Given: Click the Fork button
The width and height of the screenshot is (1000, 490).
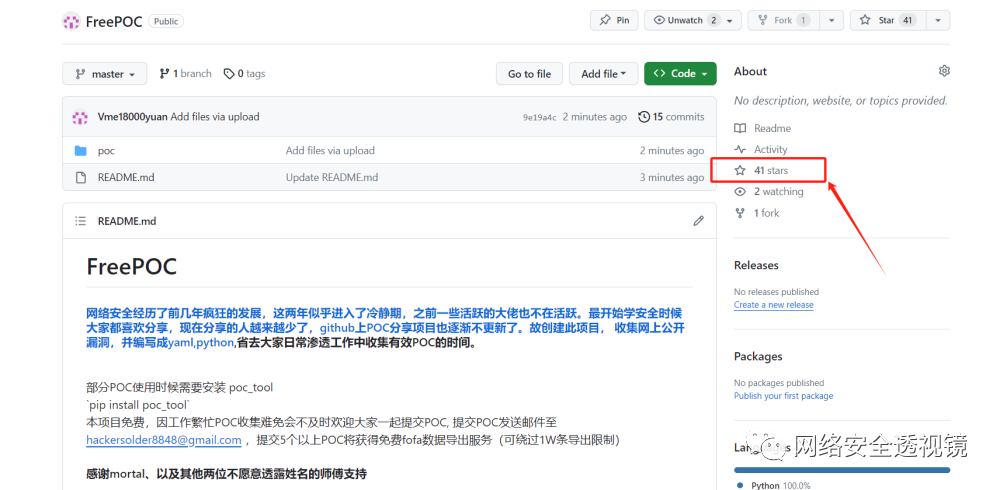Looking at the screenshot, I should click(x=783, y=20).
